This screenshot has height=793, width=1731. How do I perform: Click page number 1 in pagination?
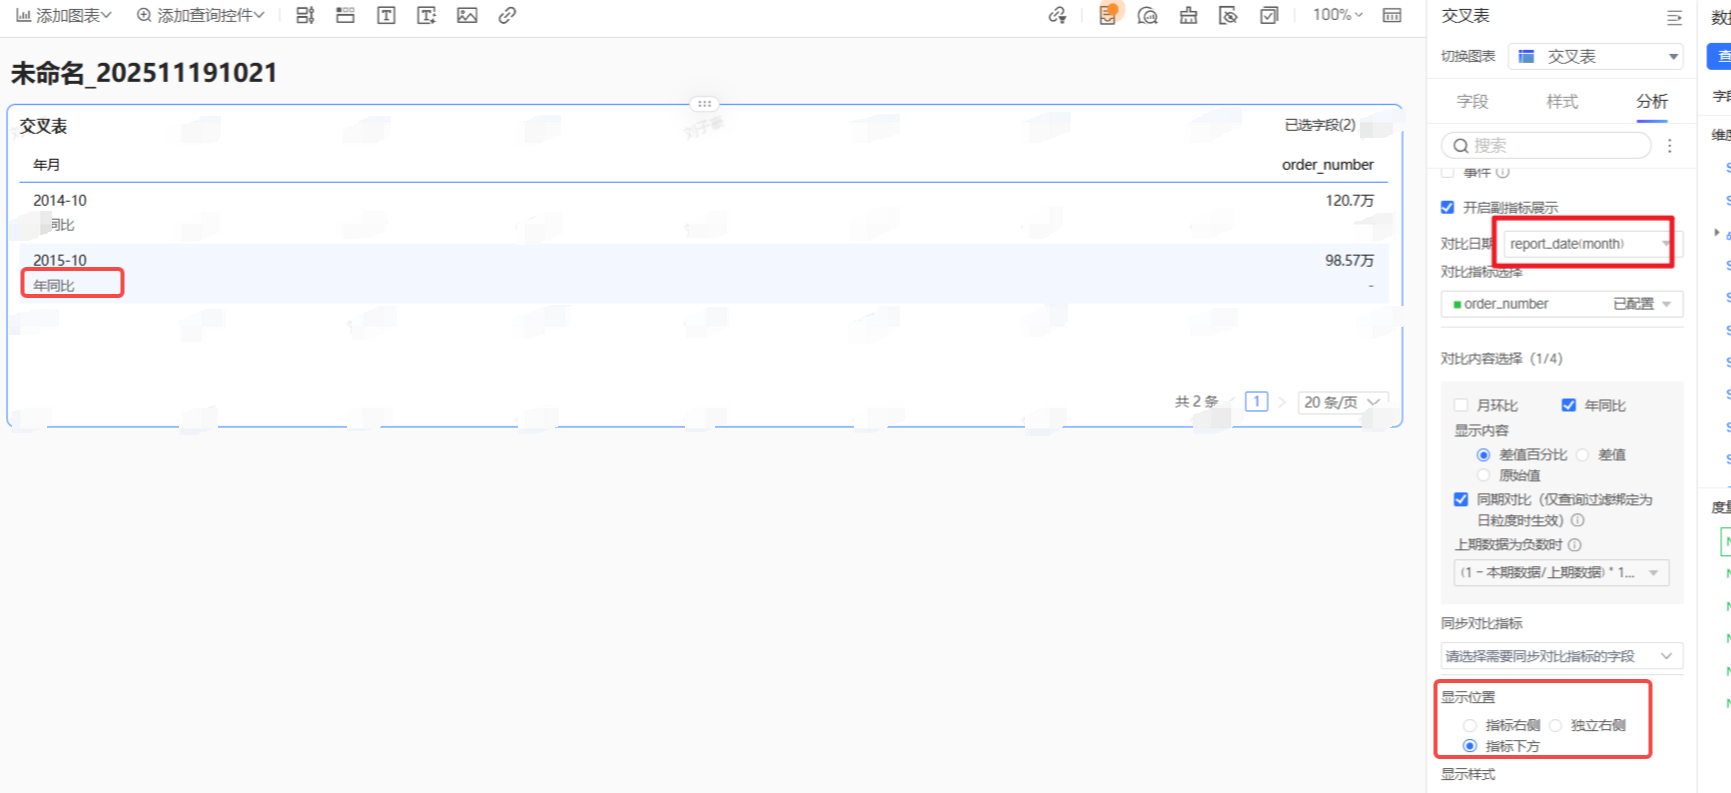pyautogui.click(x=1256, y=402)
